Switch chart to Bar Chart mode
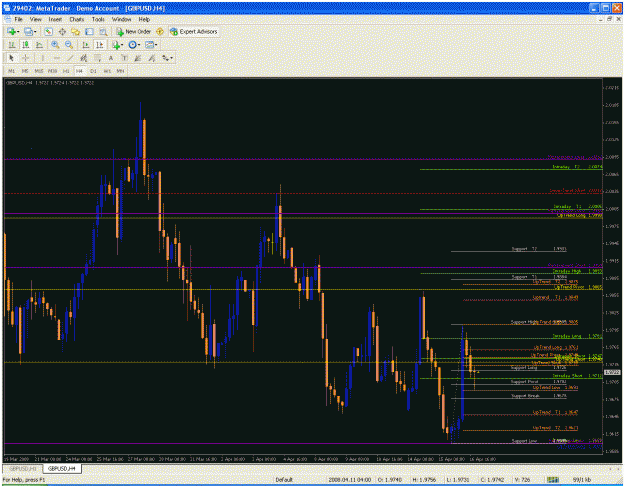This screenshot has height=486, width=625. pos(12,45)
